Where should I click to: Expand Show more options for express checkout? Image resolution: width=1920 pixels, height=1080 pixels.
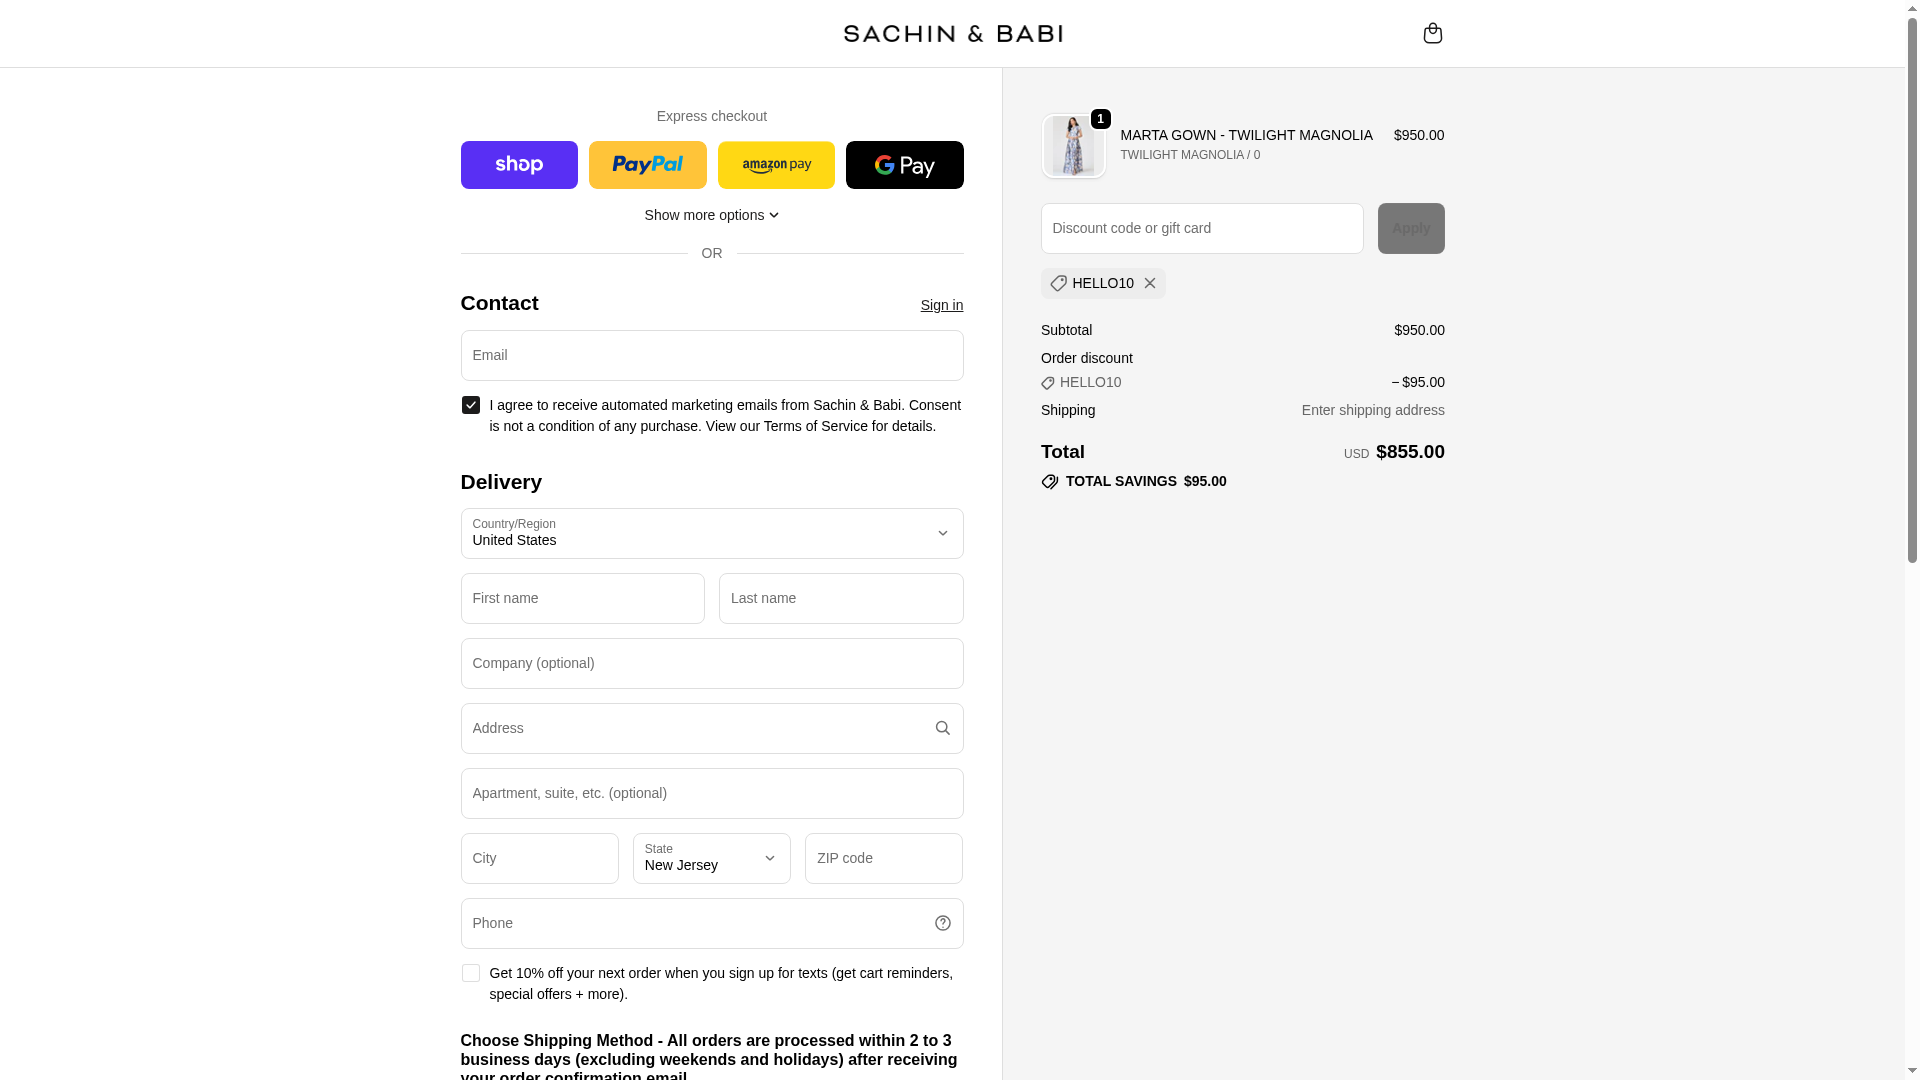pyautogui.click(x=711, y=215)
